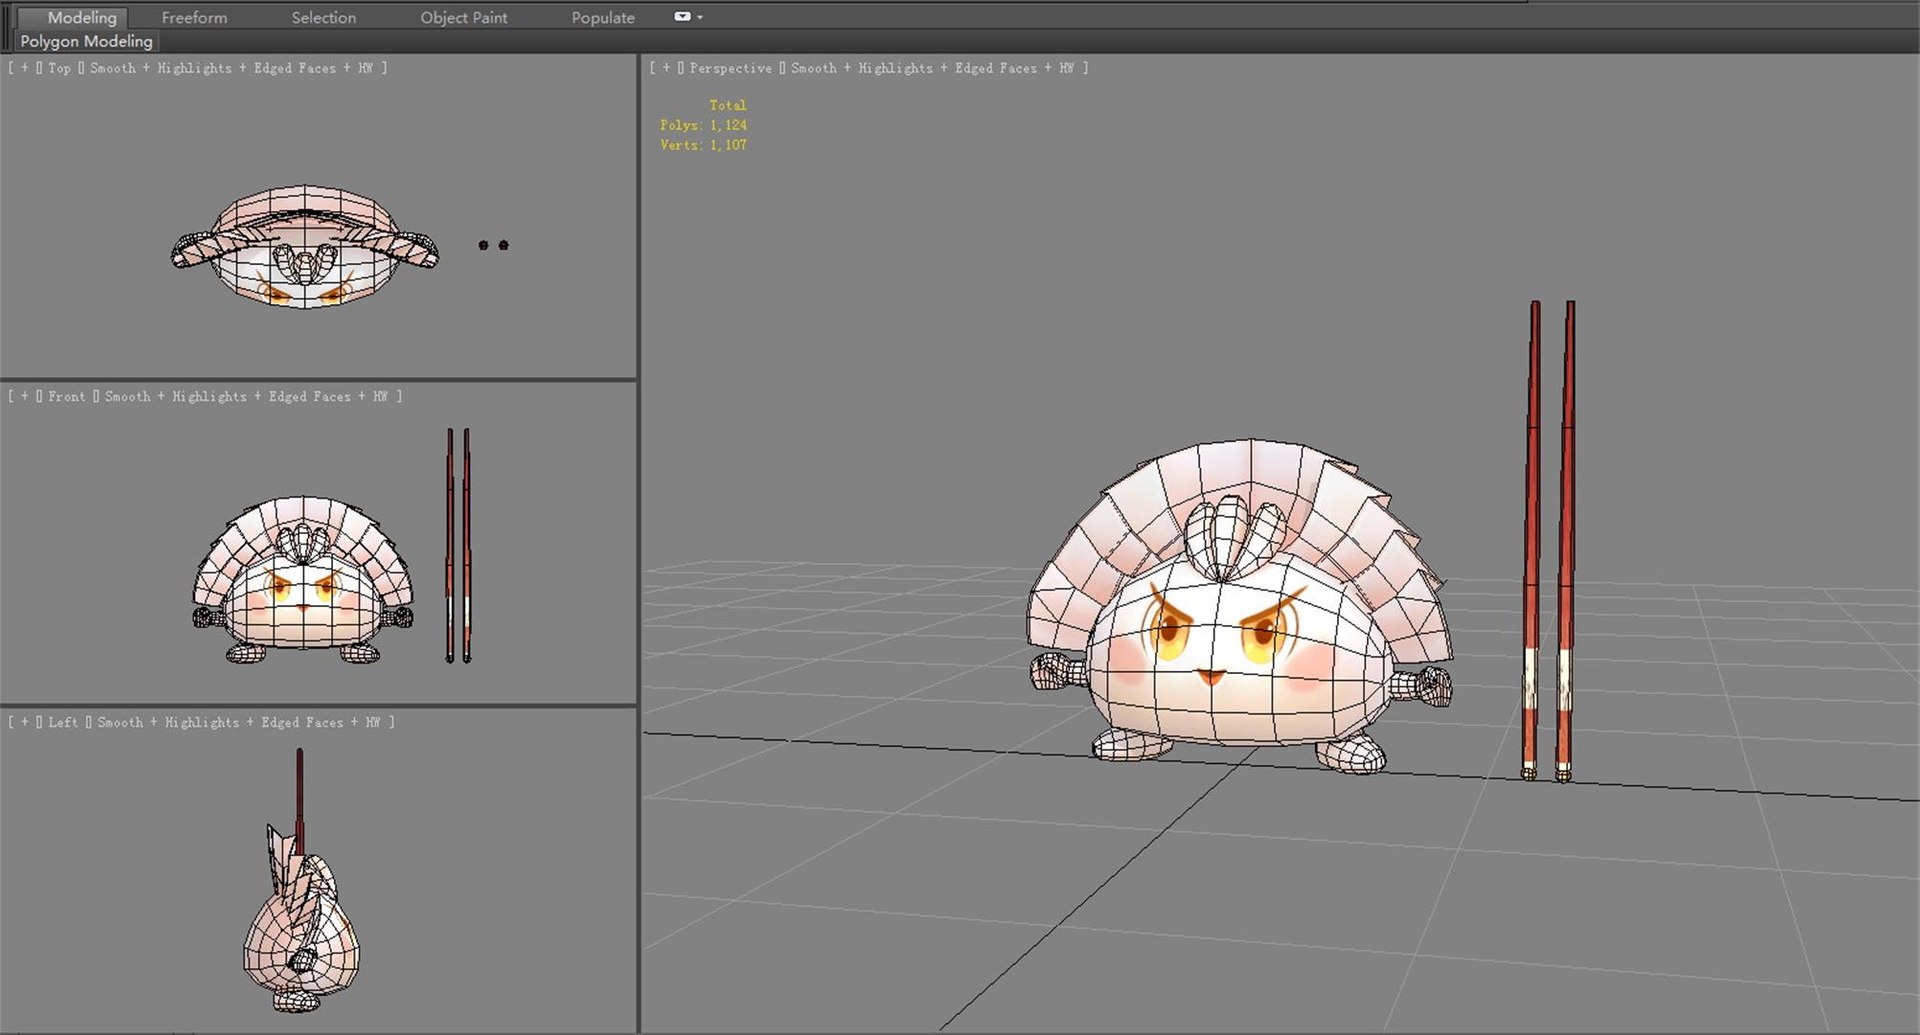Open the Top view name menu
Screen dimensions: 1920x1035
pyautogui.click(x=59, y=68)
